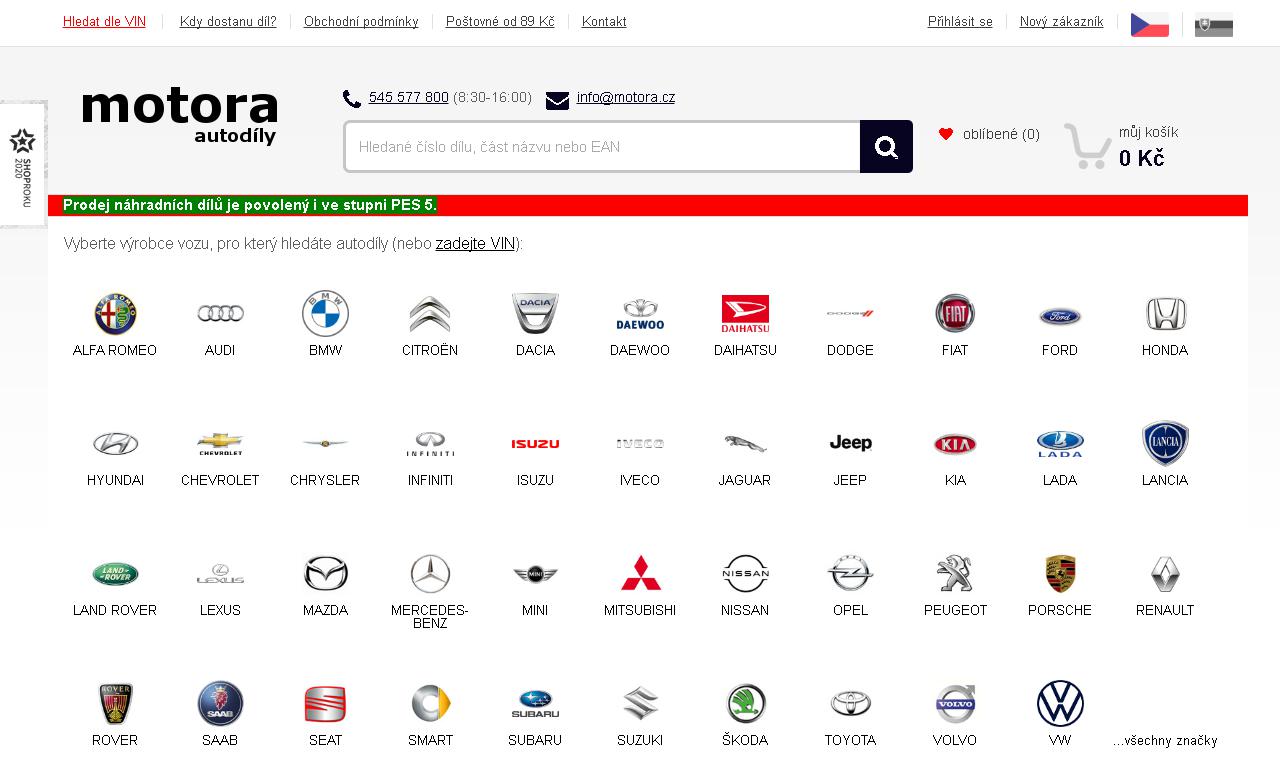Click the SUZUKI brand label
The width and height of the screenshot is (1280, 768).
640,740
